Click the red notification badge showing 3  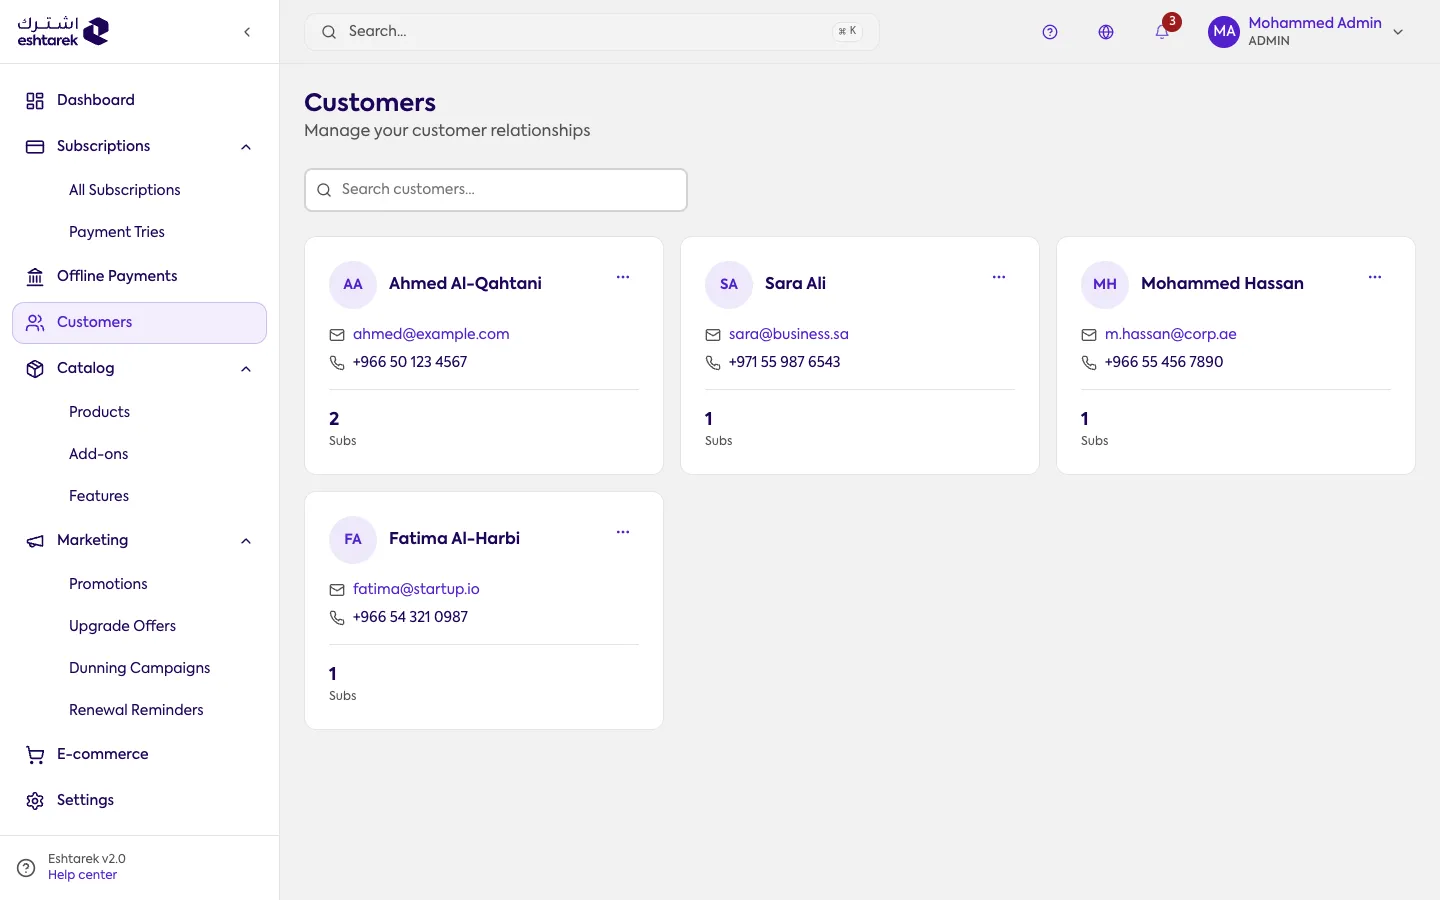[1172, 21]
